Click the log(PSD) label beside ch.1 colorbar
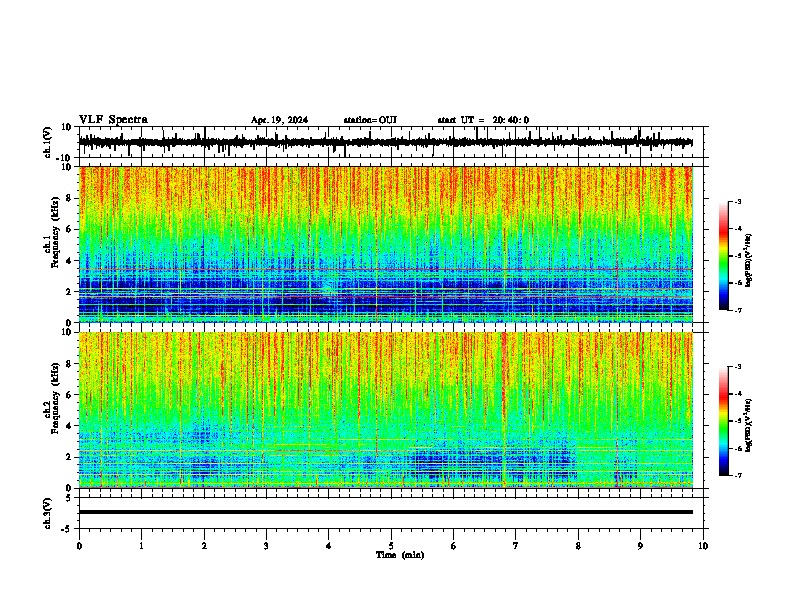 click(x=749, y=261)
